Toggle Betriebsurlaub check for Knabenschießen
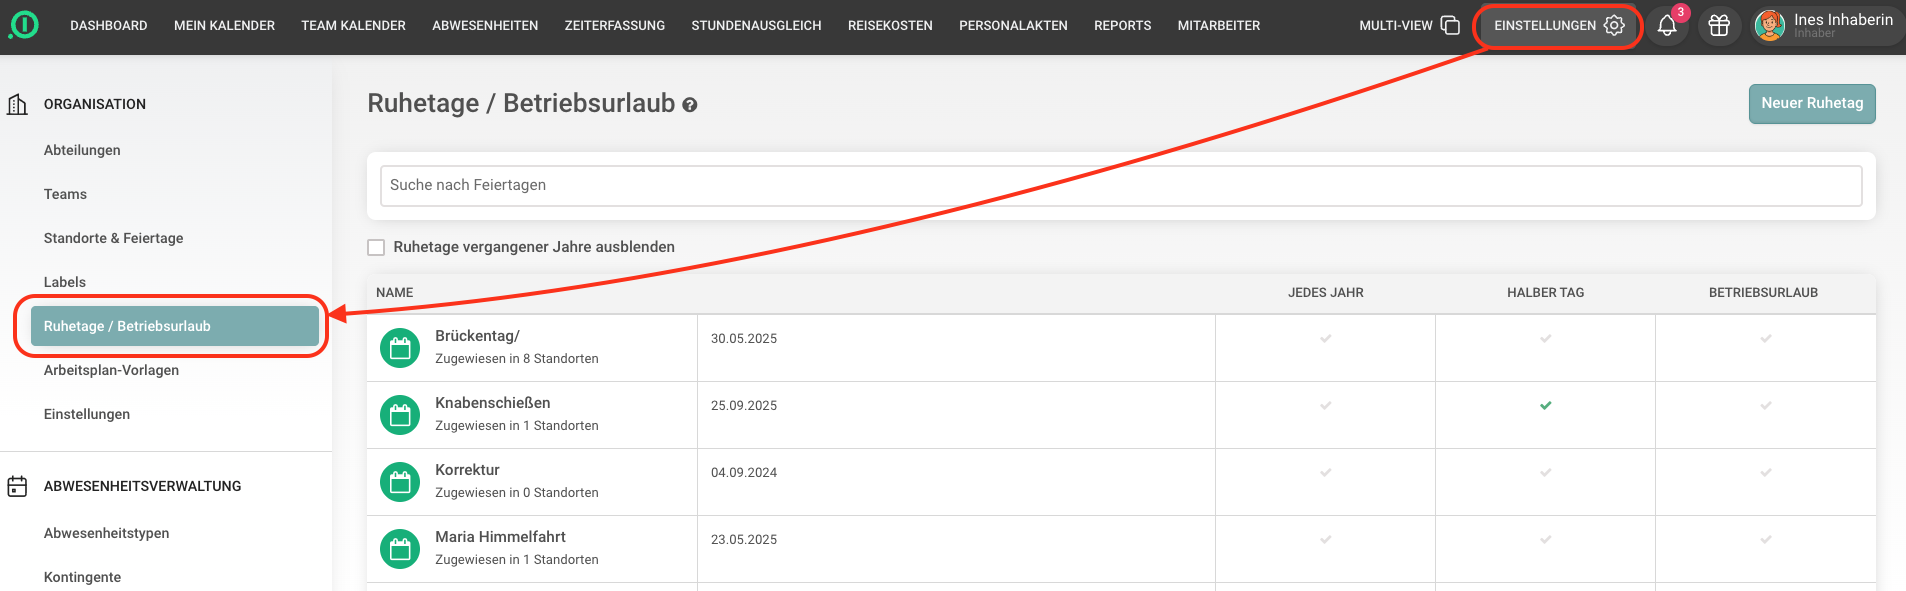 click(x=1766, y=405)
